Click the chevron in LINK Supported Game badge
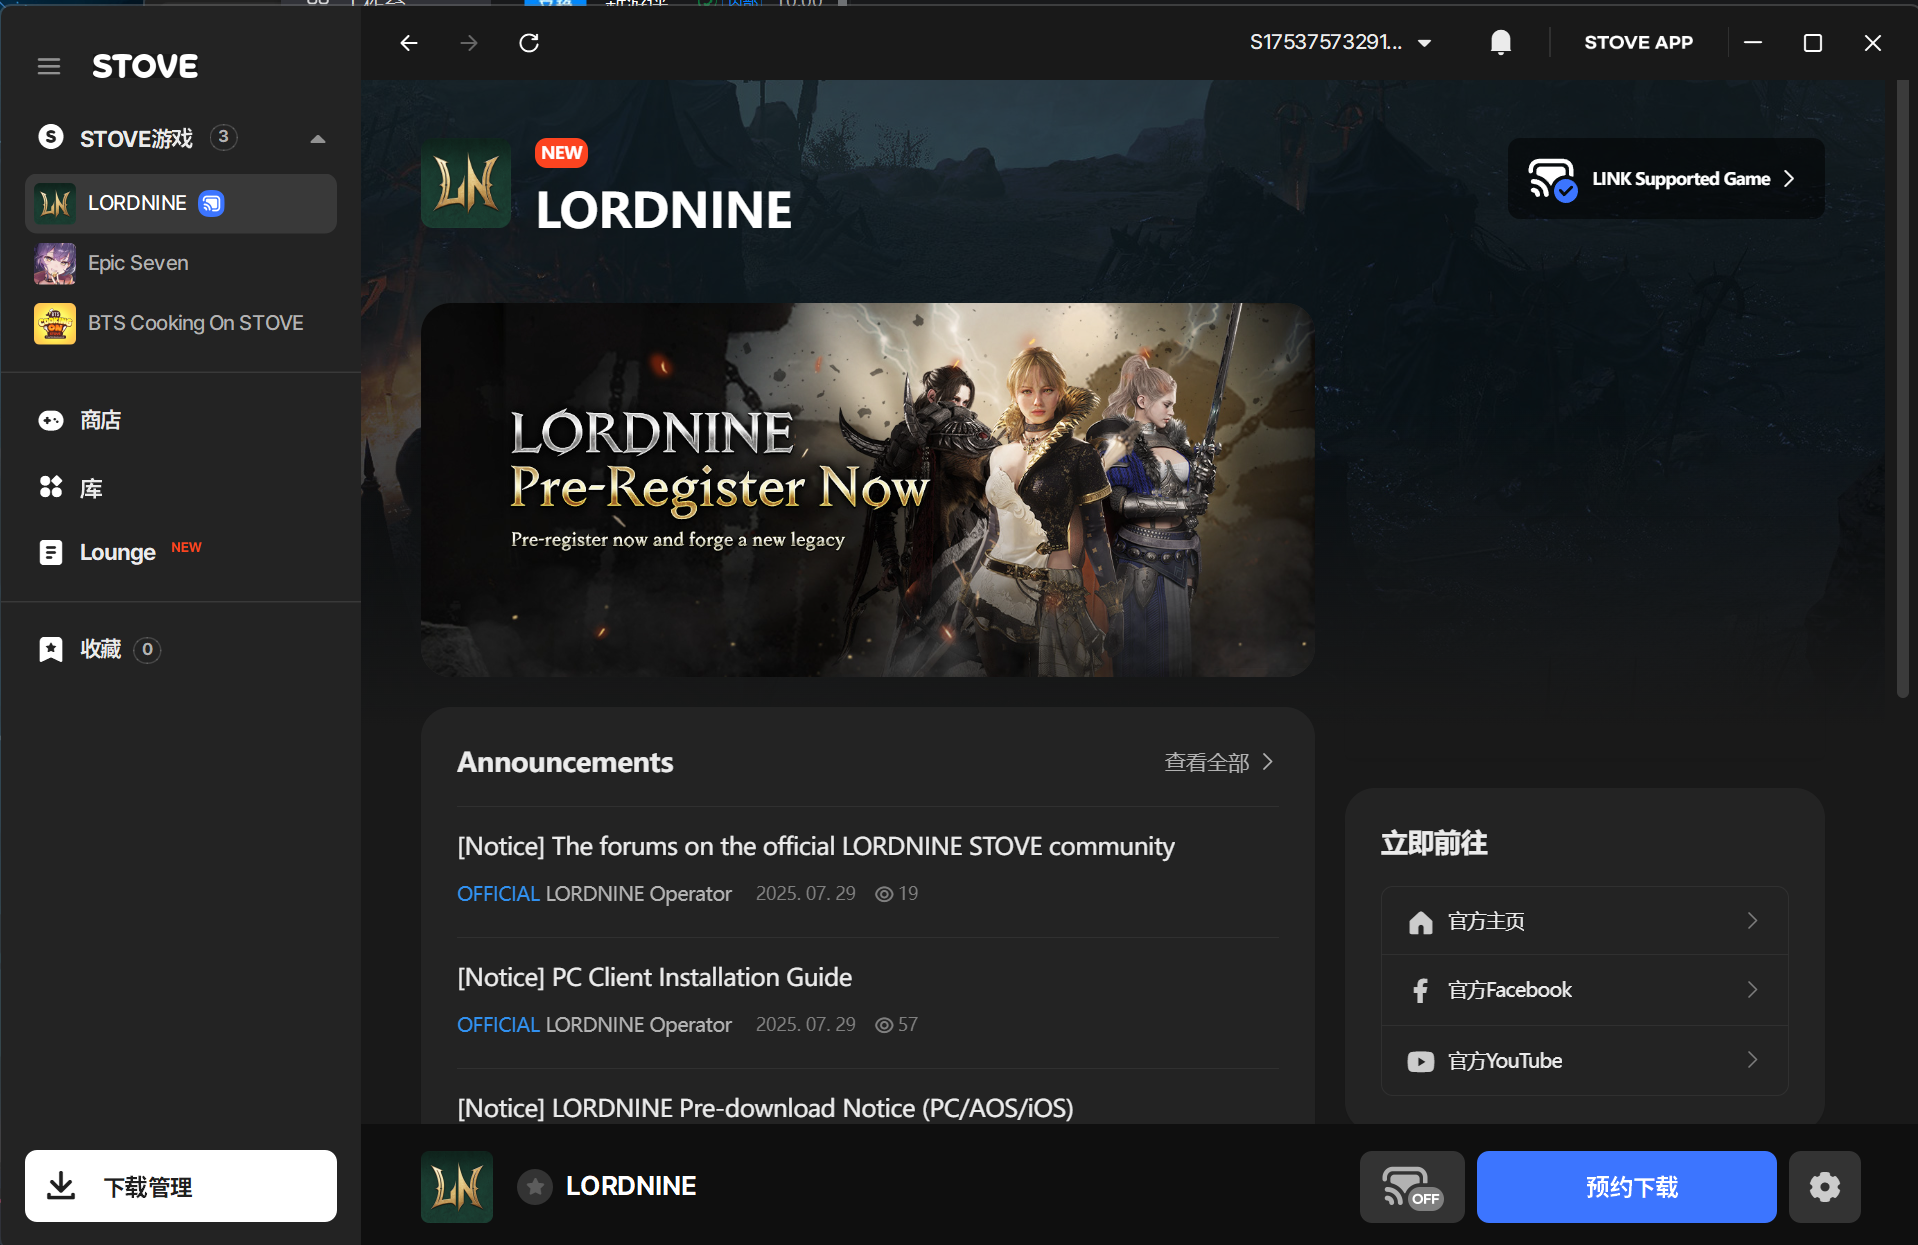Image resolution: width=1918 pixels, height=1245 pixels. click(1789, 179)
